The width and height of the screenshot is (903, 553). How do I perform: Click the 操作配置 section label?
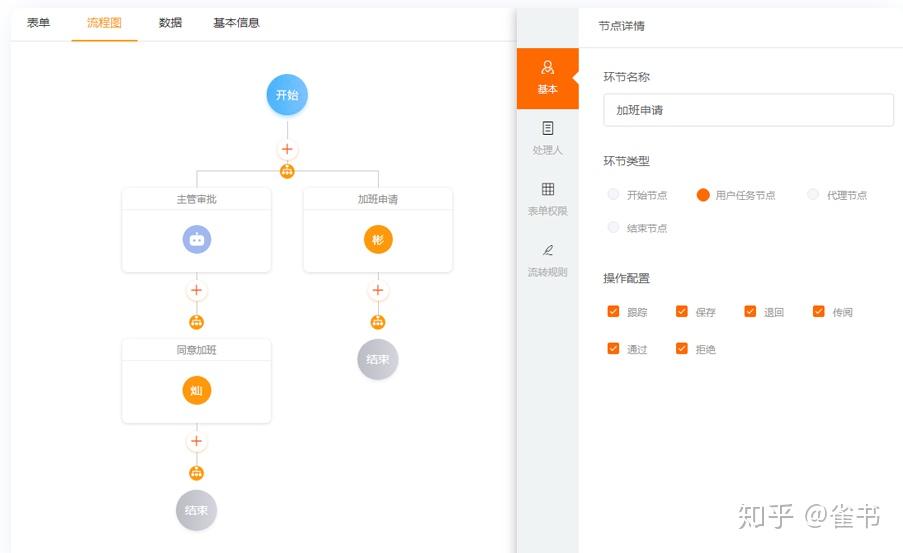tap(627, 278)
